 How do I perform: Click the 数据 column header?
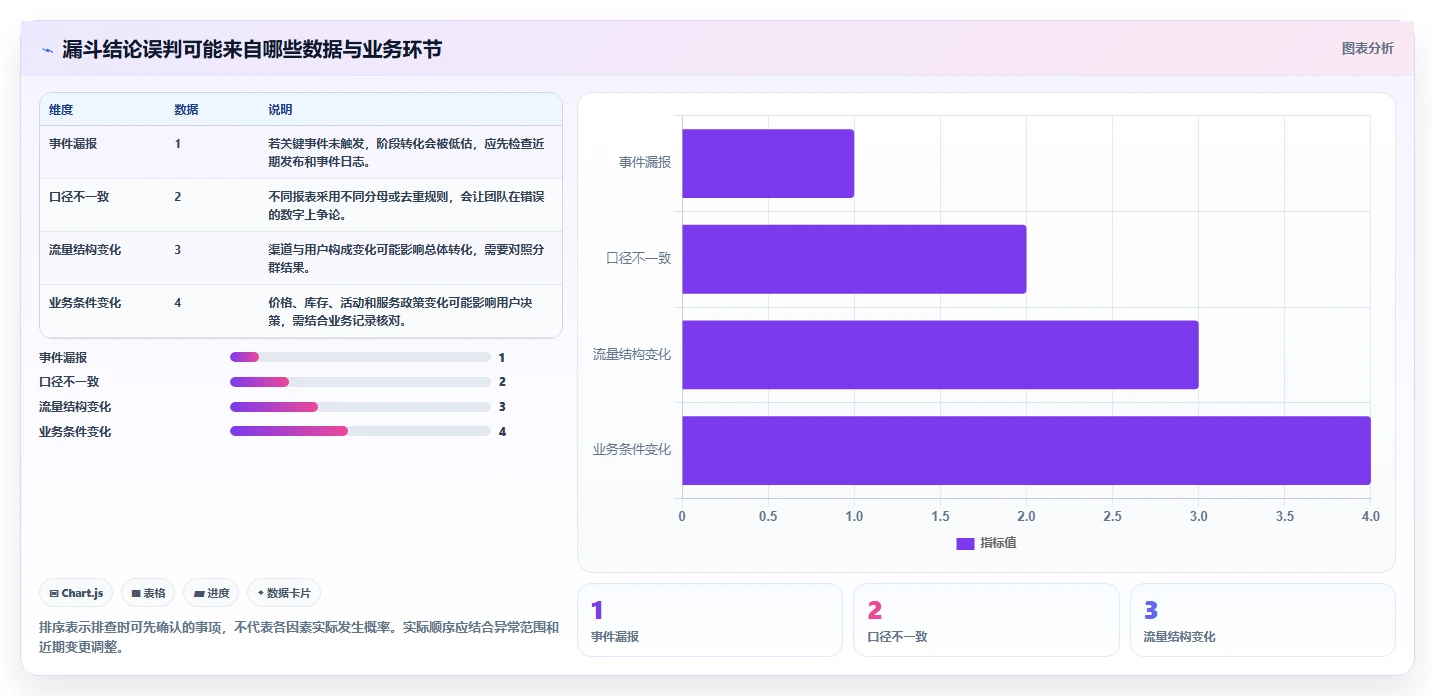tap(186, 110)
